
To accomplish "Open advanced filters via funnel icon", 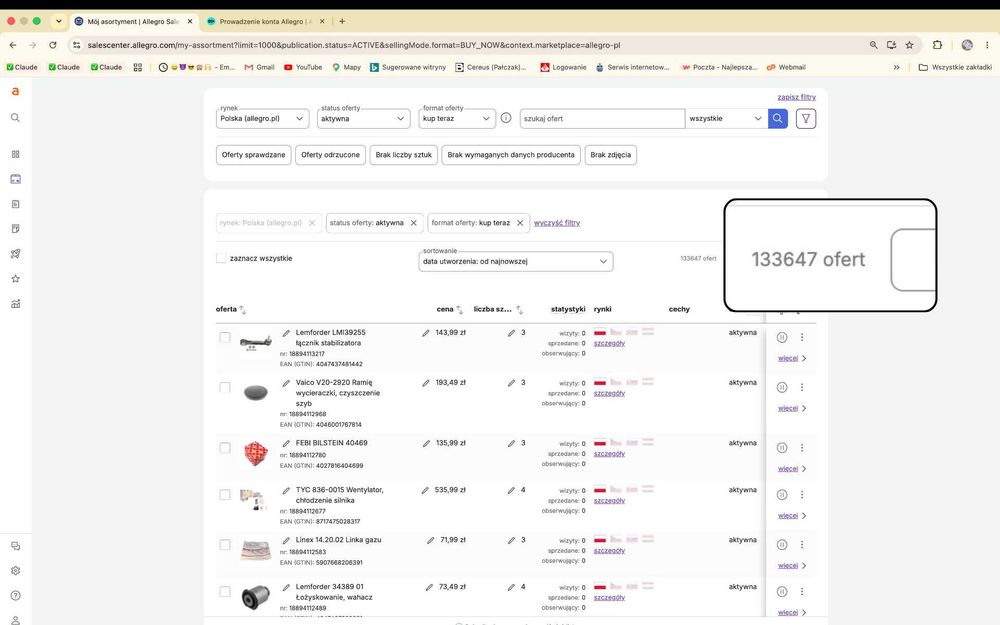I will [805, 119].
